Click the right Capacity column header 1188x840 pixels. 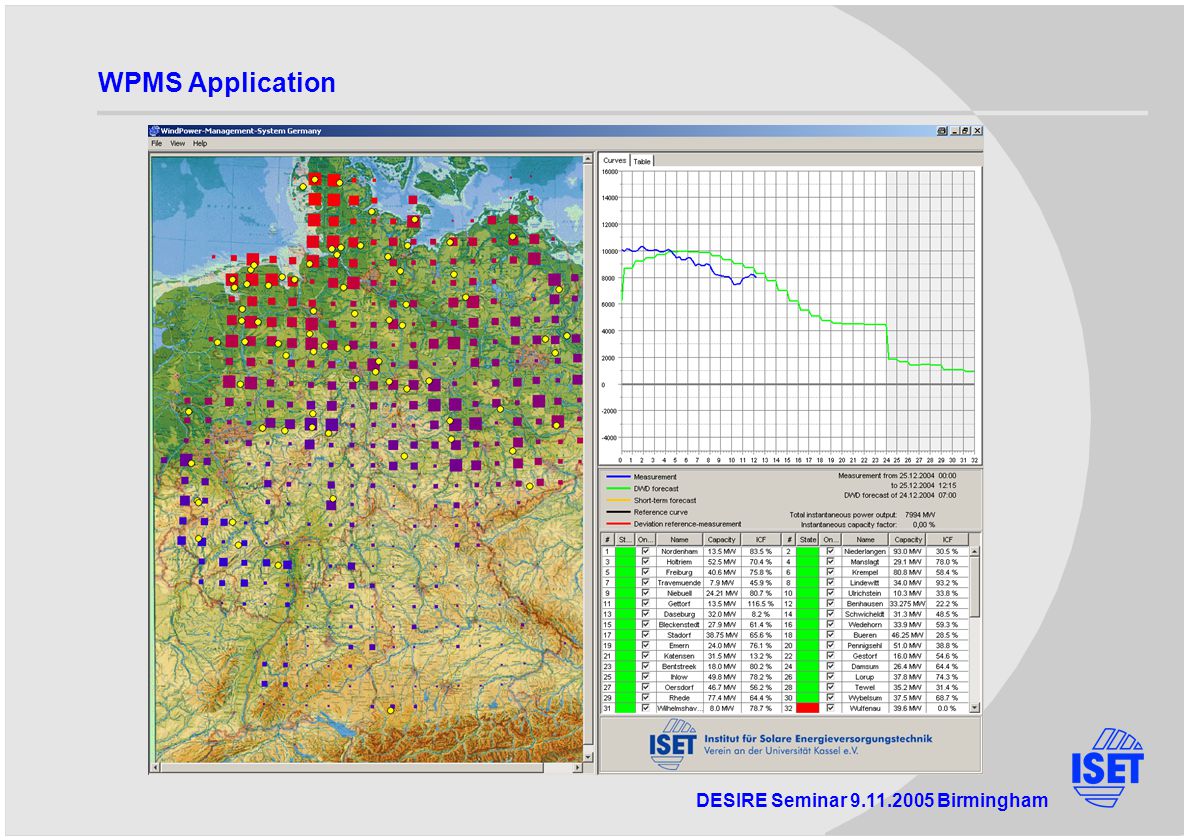(x=908, y=540)
